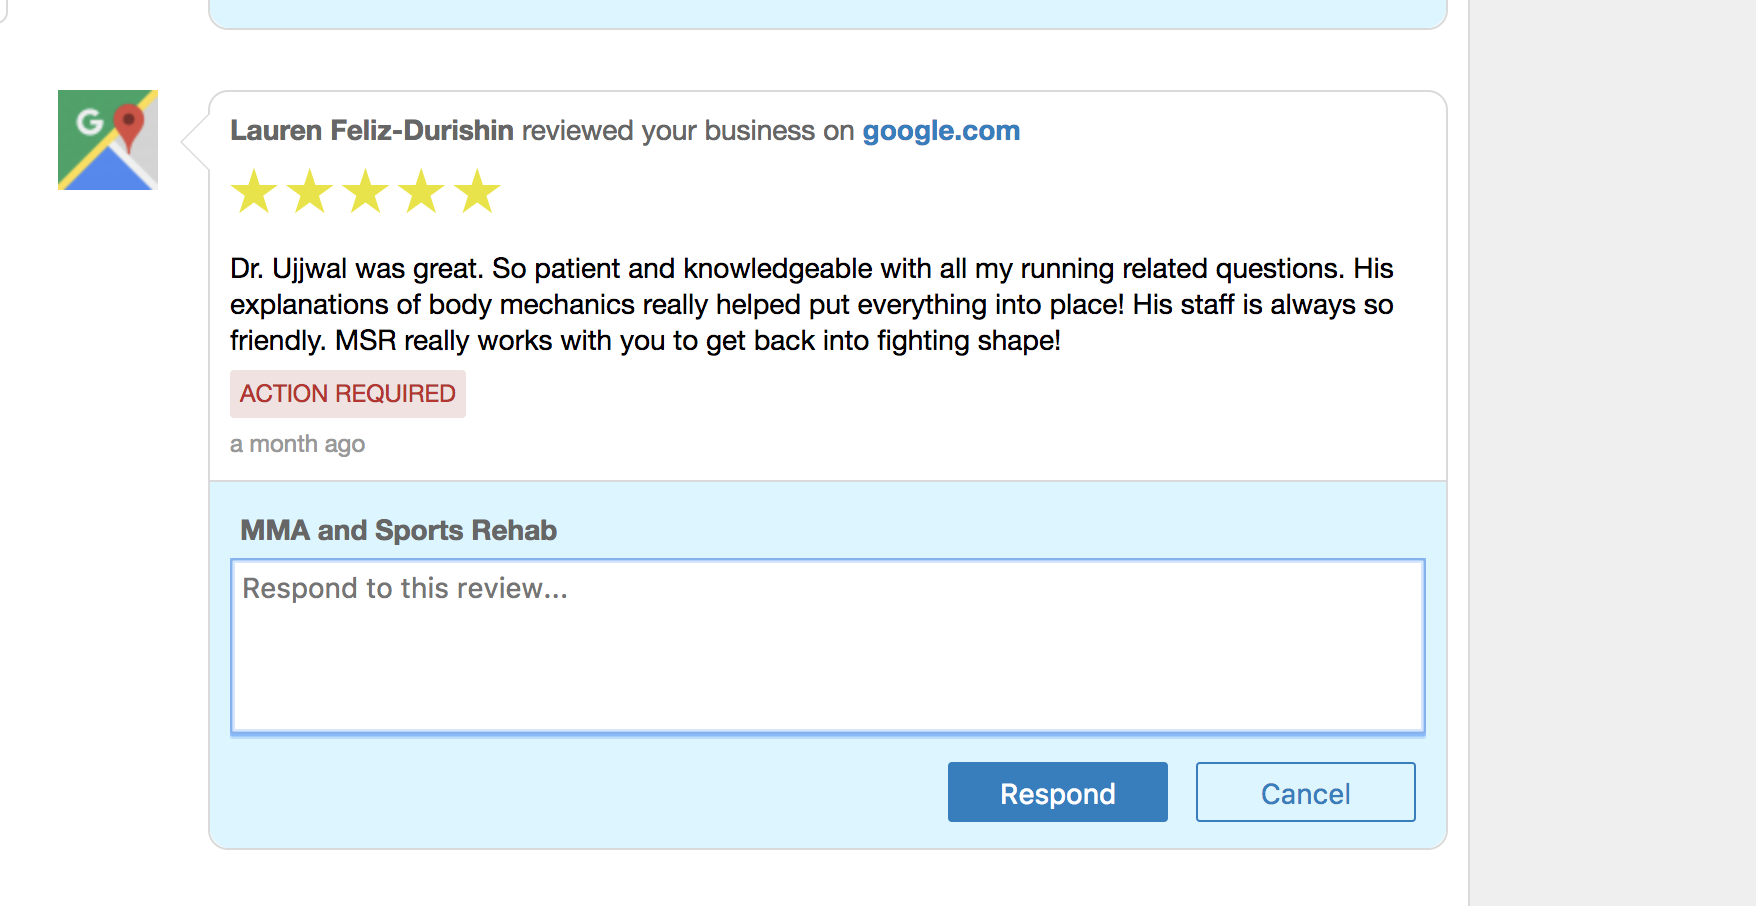Click the fourth yellow rating star
Viewport: 1756px width, 906px height.
pos(422,191)
